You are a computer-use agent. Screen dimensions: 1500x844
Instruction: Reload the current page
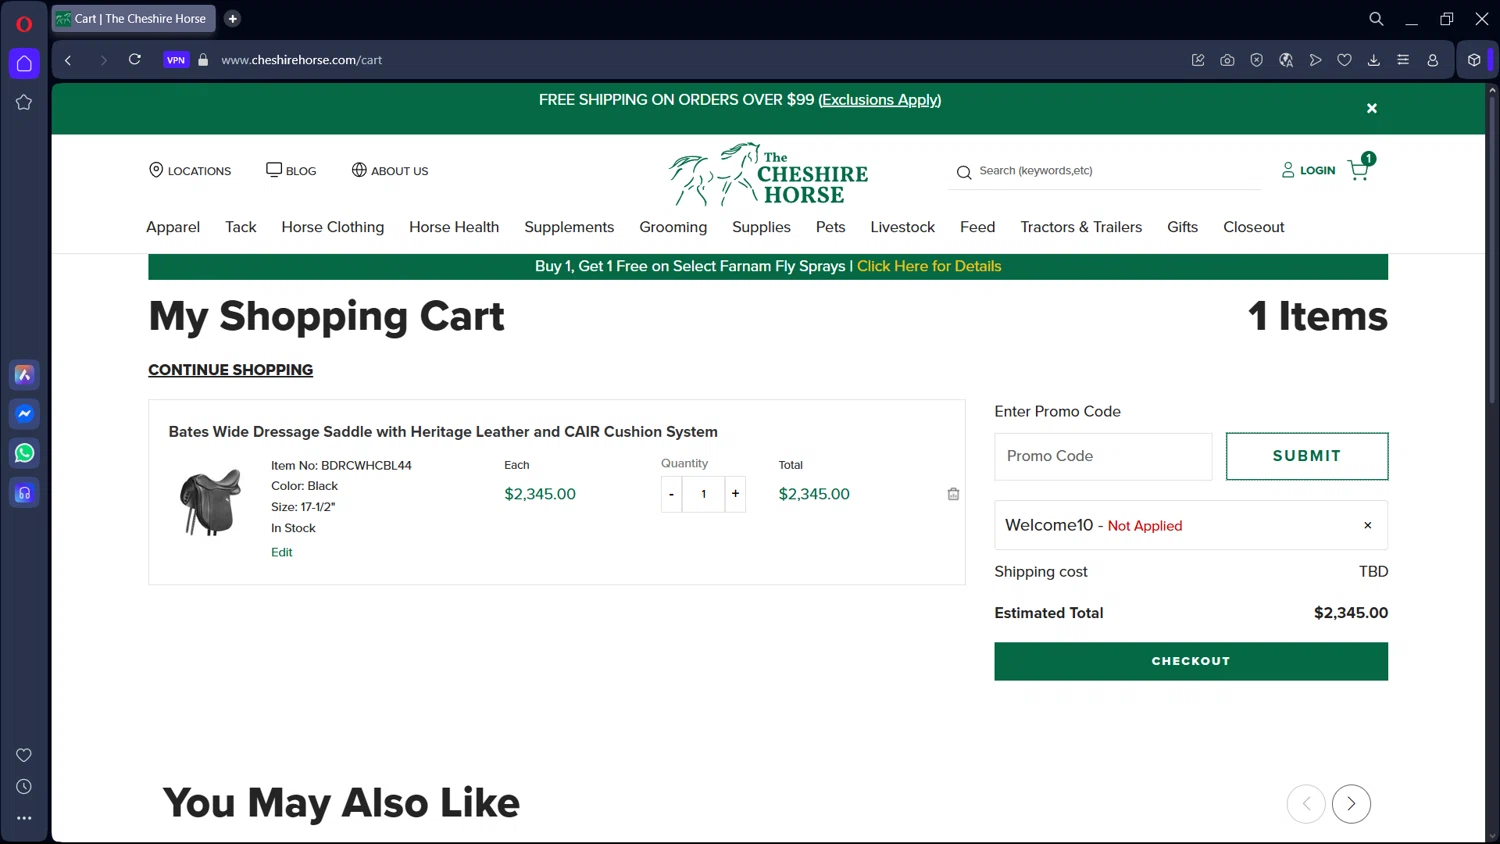click(135, 60)
